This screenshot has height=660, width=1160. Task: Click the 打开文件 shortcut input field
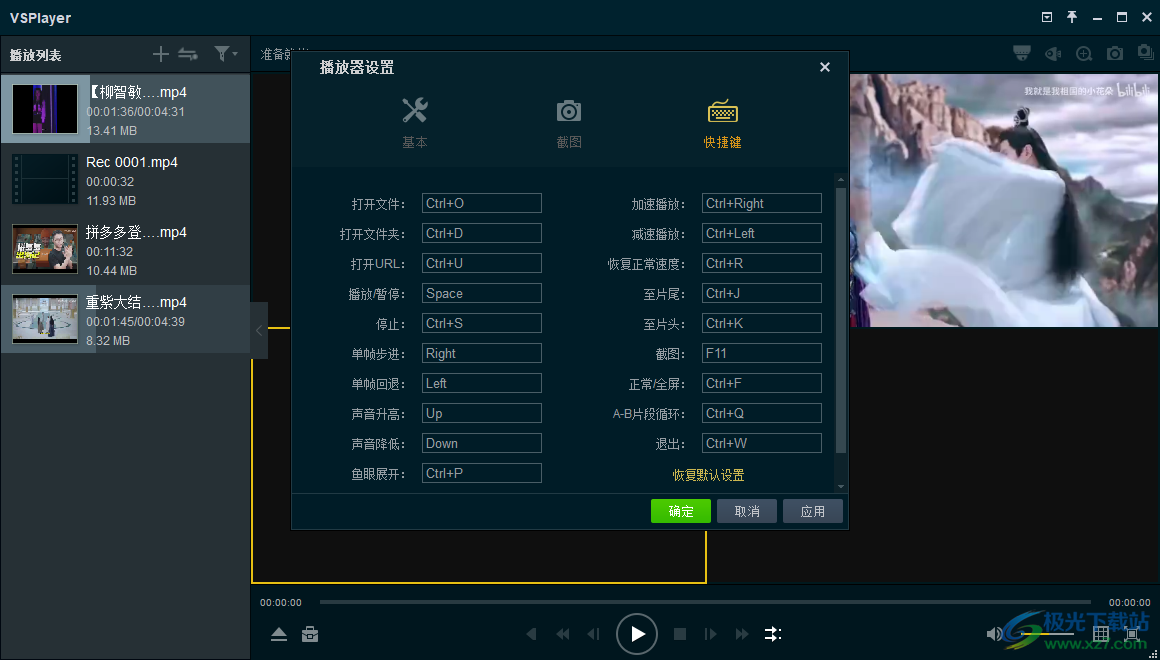coord(481,203)
